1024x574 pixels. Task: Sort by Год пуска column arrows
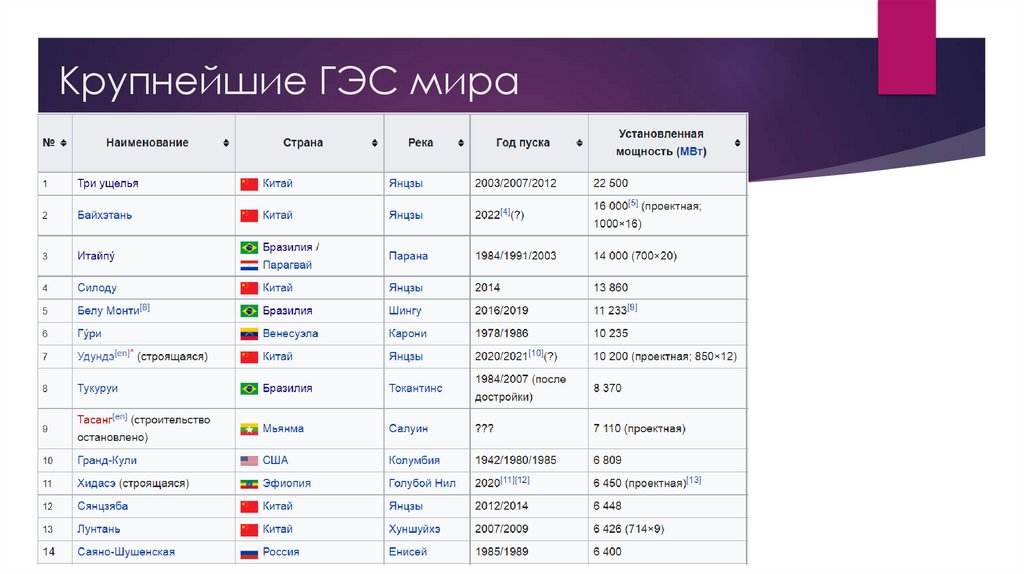tap(579, 143)
